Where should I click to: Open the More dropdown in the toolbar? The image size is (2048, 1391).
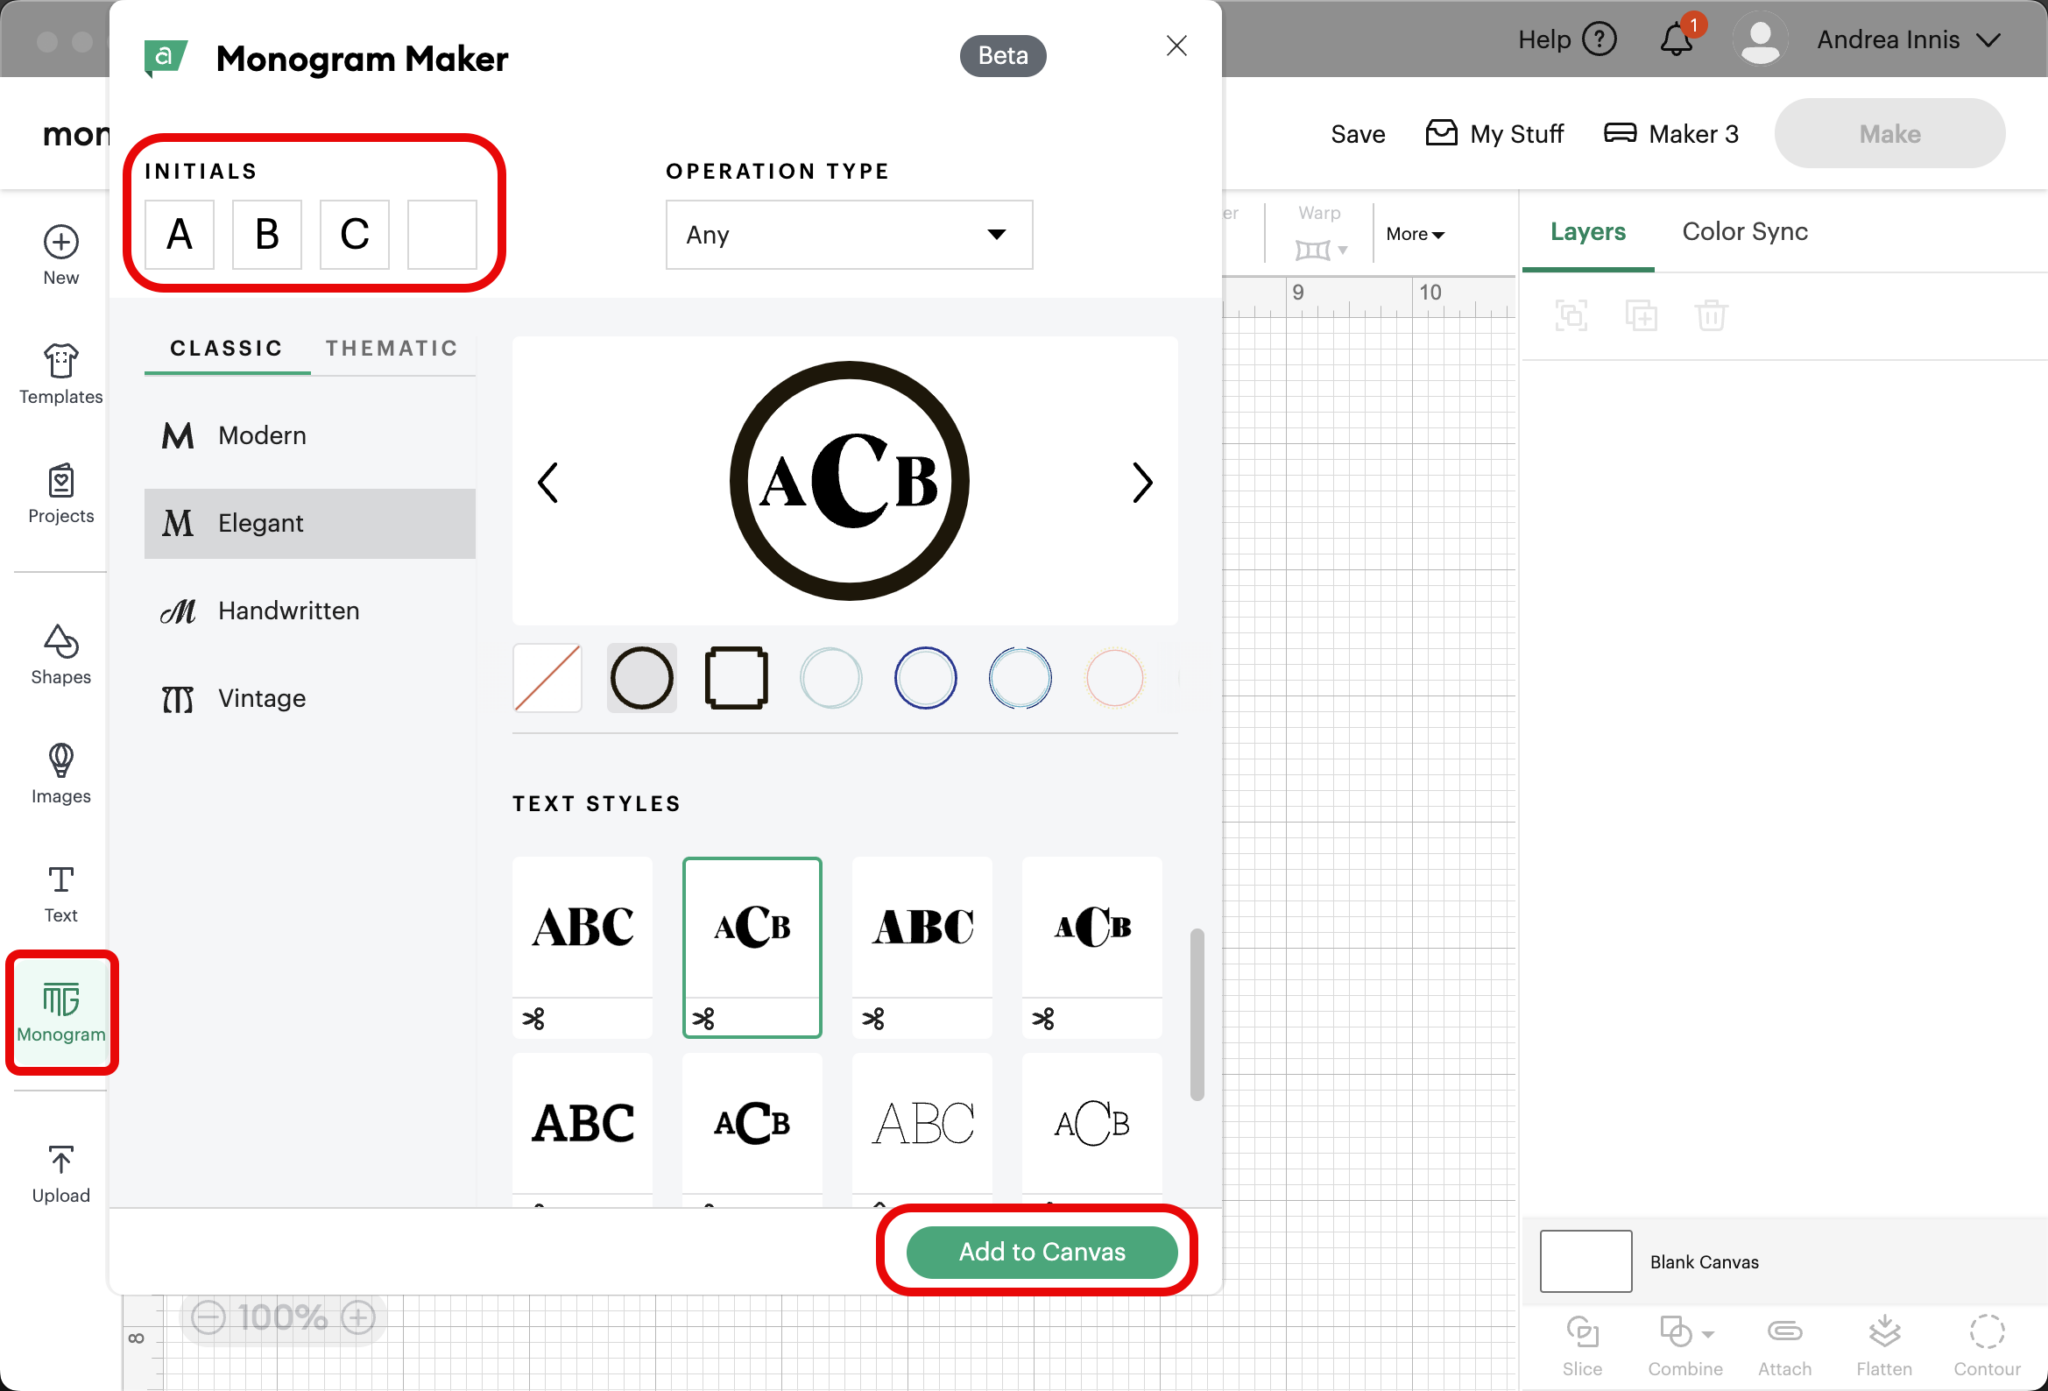[x=1414, y=234]
